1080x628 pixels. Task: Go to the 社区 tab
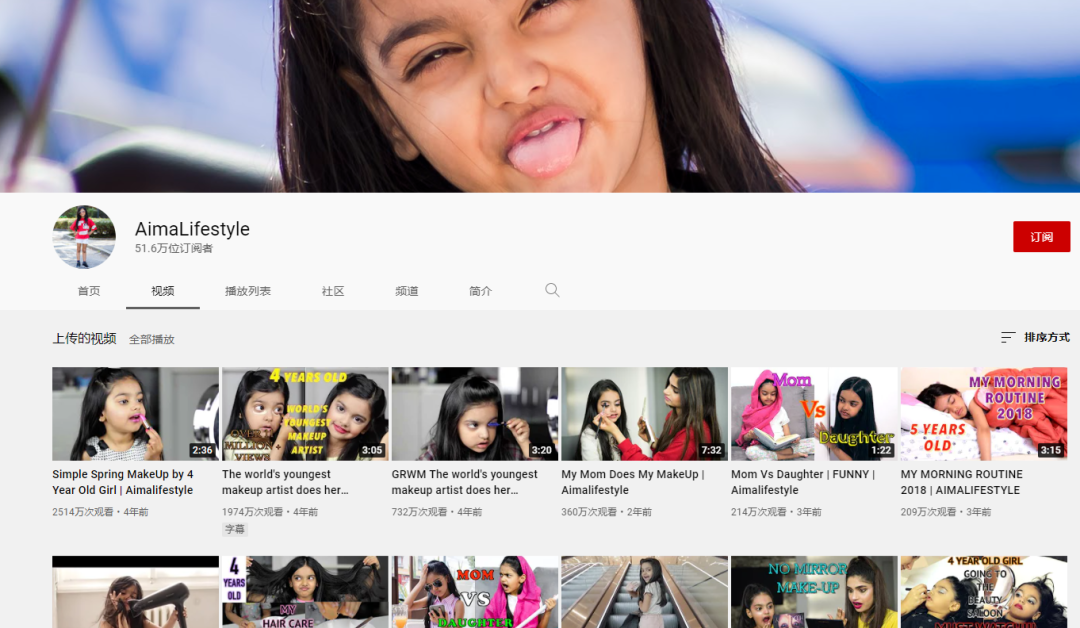(x=333, y=291)
